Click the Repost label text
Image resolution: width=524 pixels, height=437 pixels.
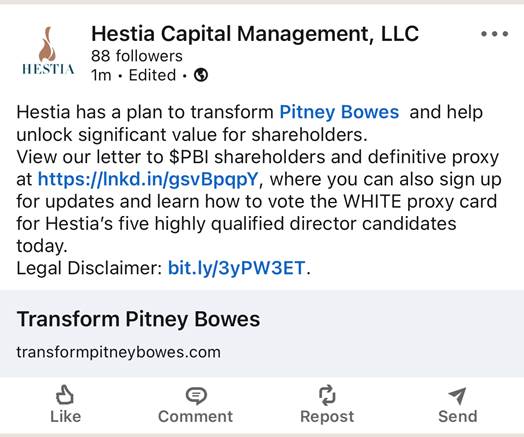point(327,417)
